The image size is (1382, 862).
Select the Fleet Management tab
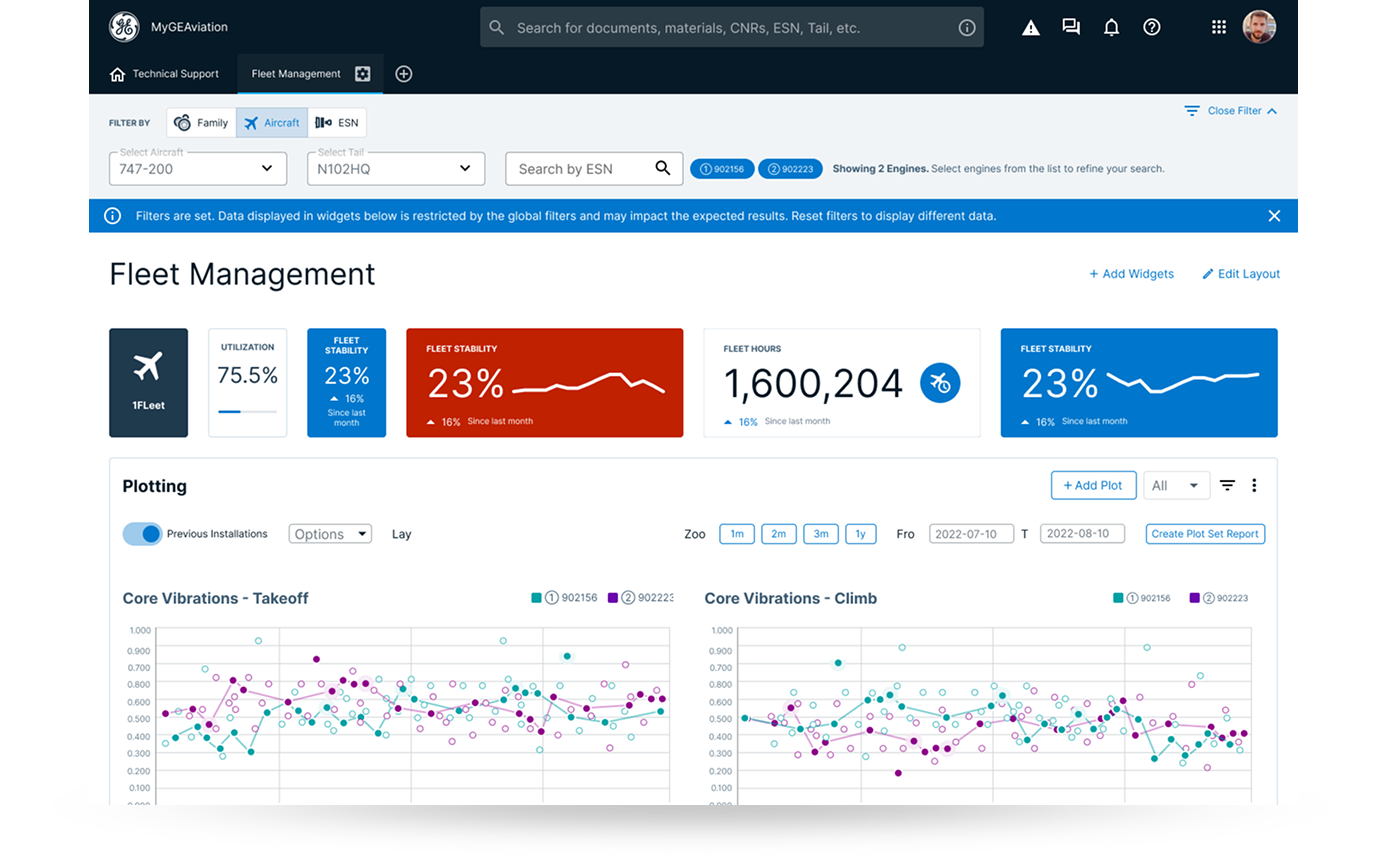(296, 74)
